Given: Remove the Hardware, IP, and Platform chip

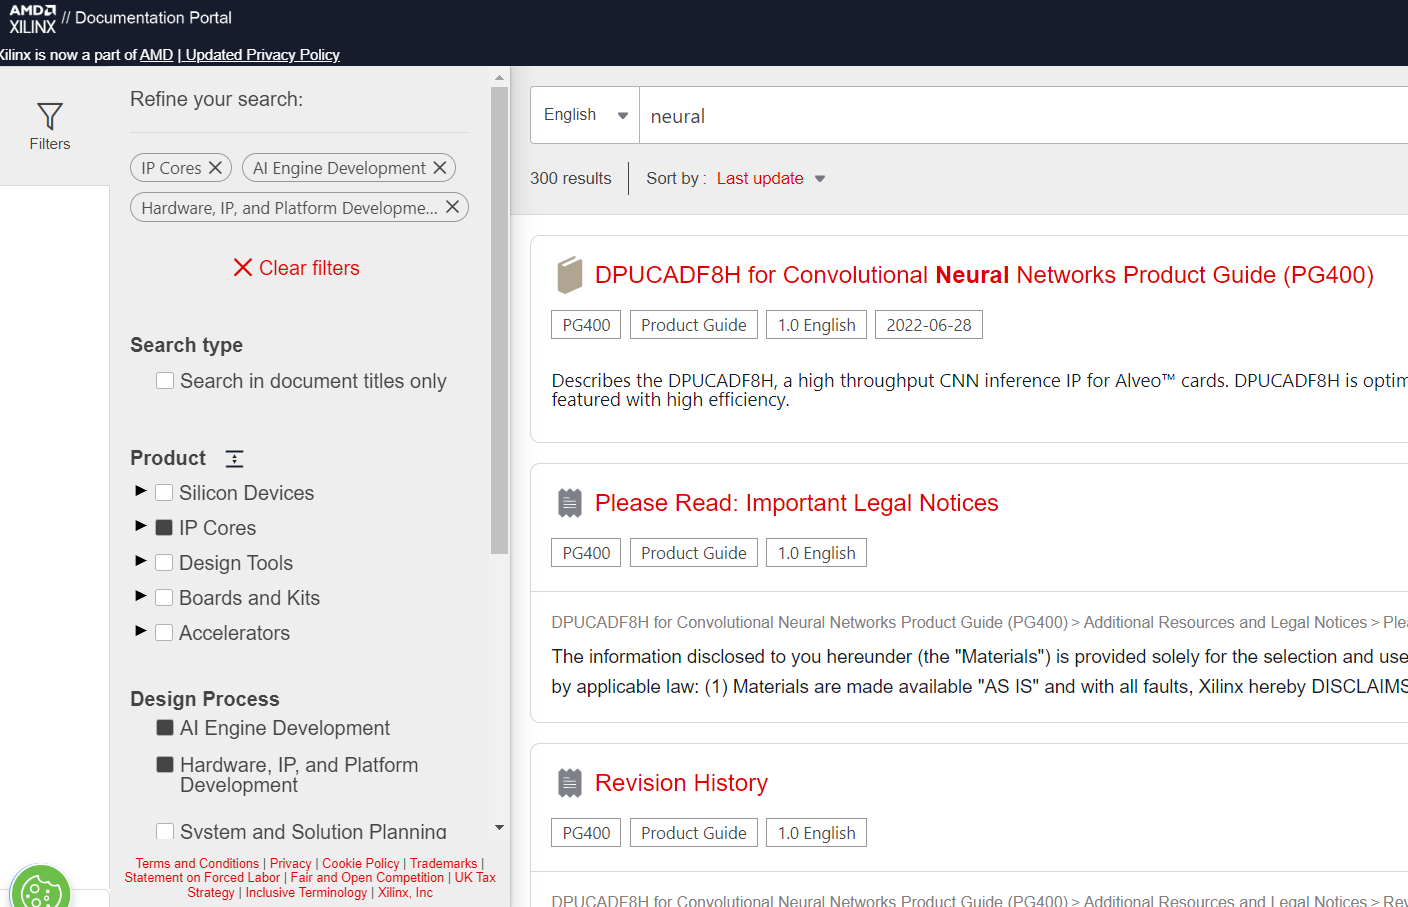Looking at the screenshot, I should [x=452, y=207].
